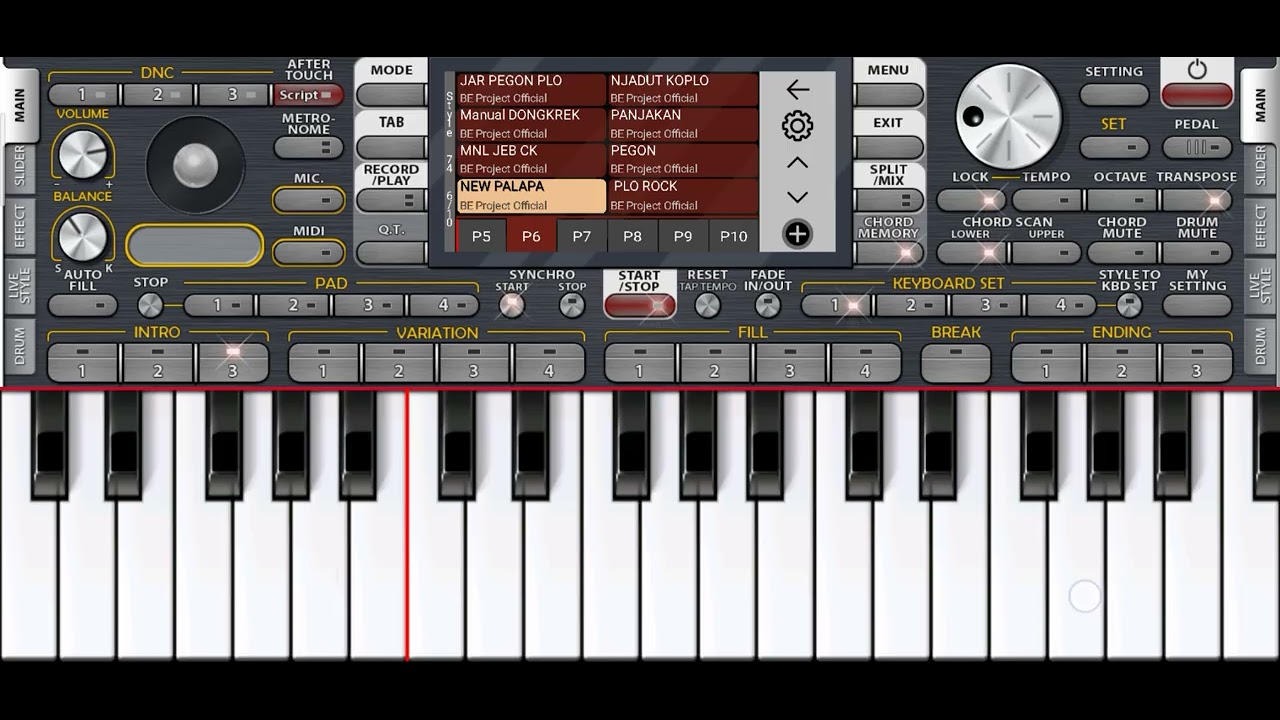Click the TAB button
This screenshot has height=720, width=1280.
[x=392, y=148]
